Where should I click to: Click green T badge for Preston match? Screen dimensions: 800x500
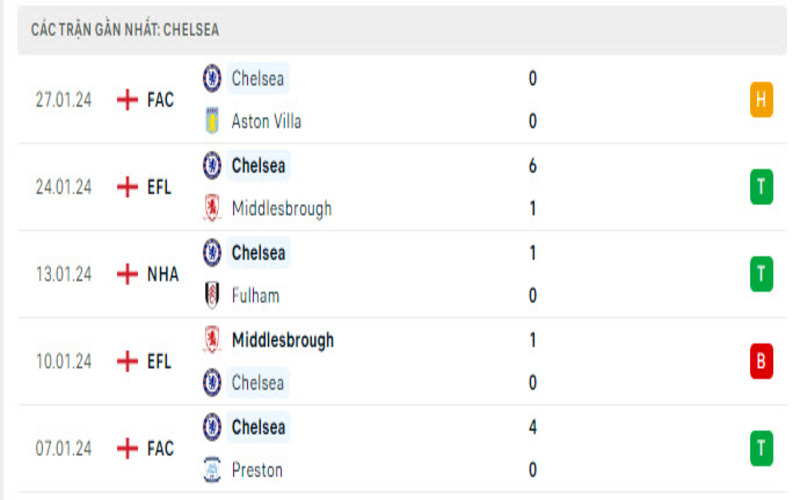pos(761,448)
